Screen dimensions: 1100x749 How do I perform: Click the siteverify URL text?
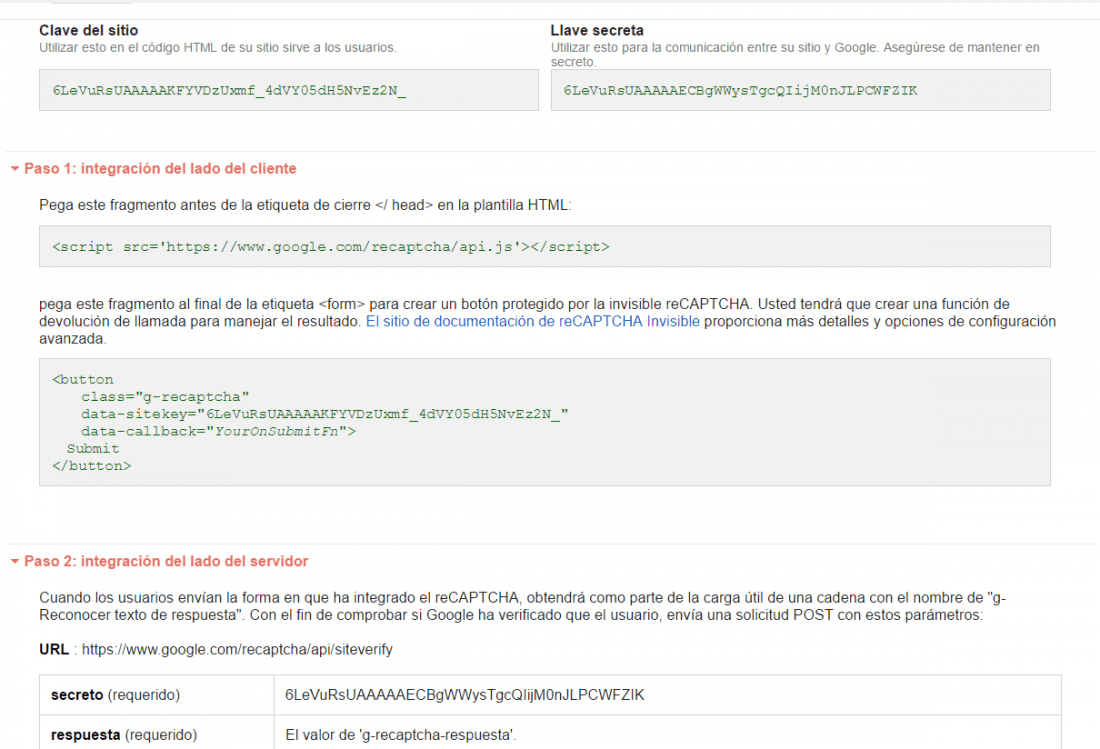click(237, 649)
